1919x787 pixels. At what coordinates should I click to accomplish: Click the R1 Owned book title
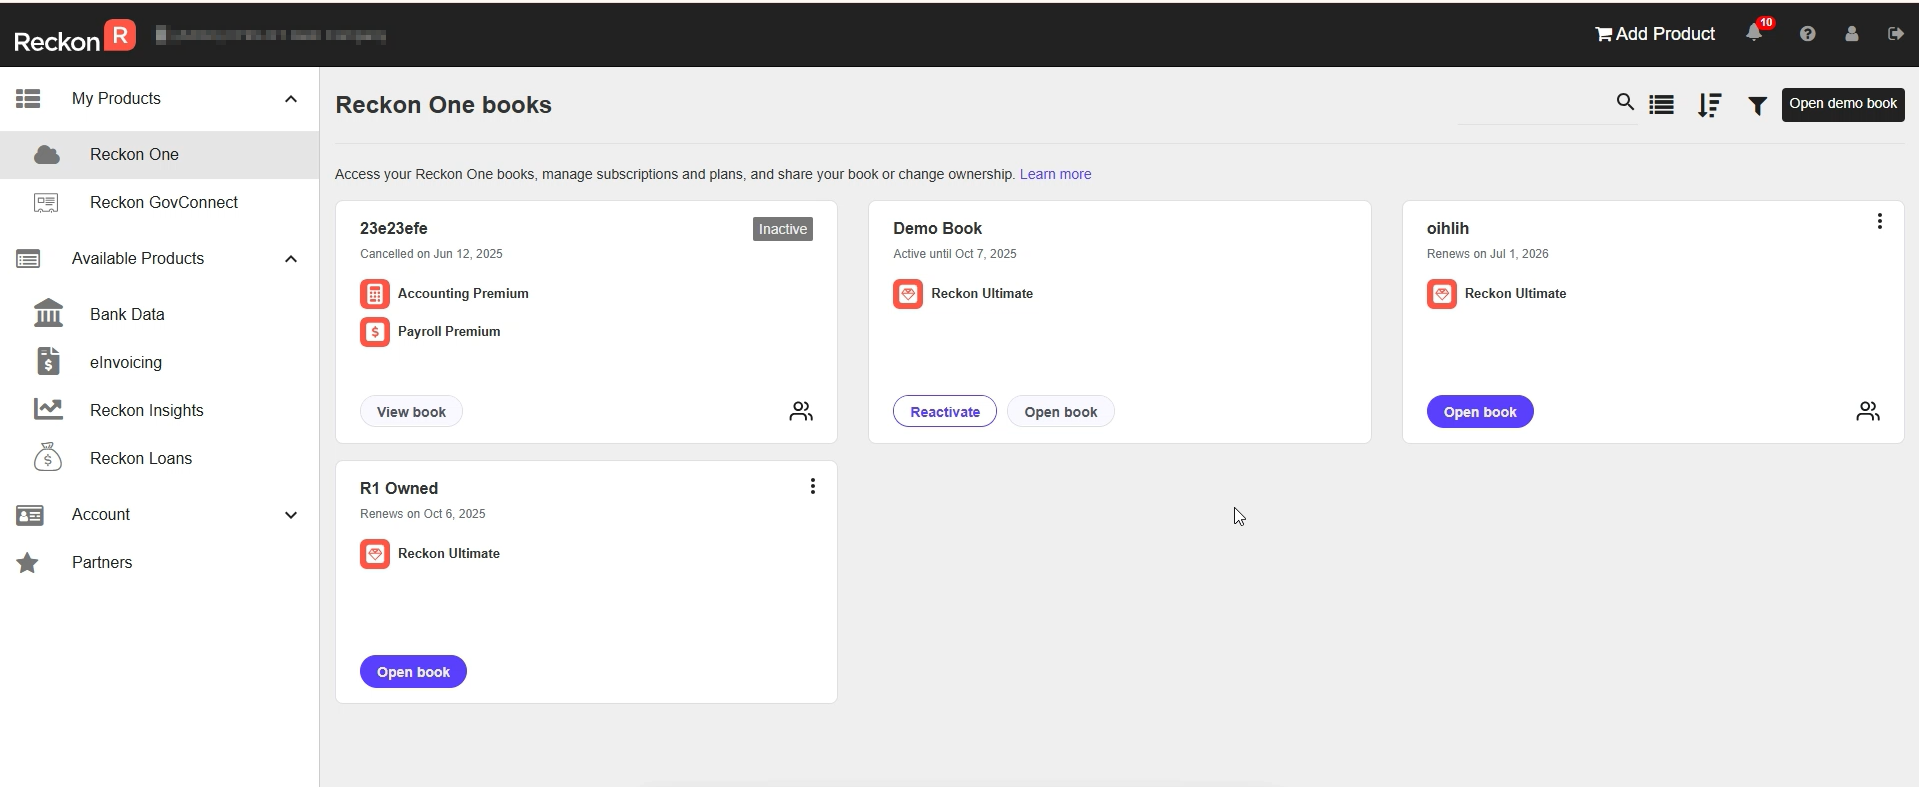pyautogui.click(x=399, y=489)
